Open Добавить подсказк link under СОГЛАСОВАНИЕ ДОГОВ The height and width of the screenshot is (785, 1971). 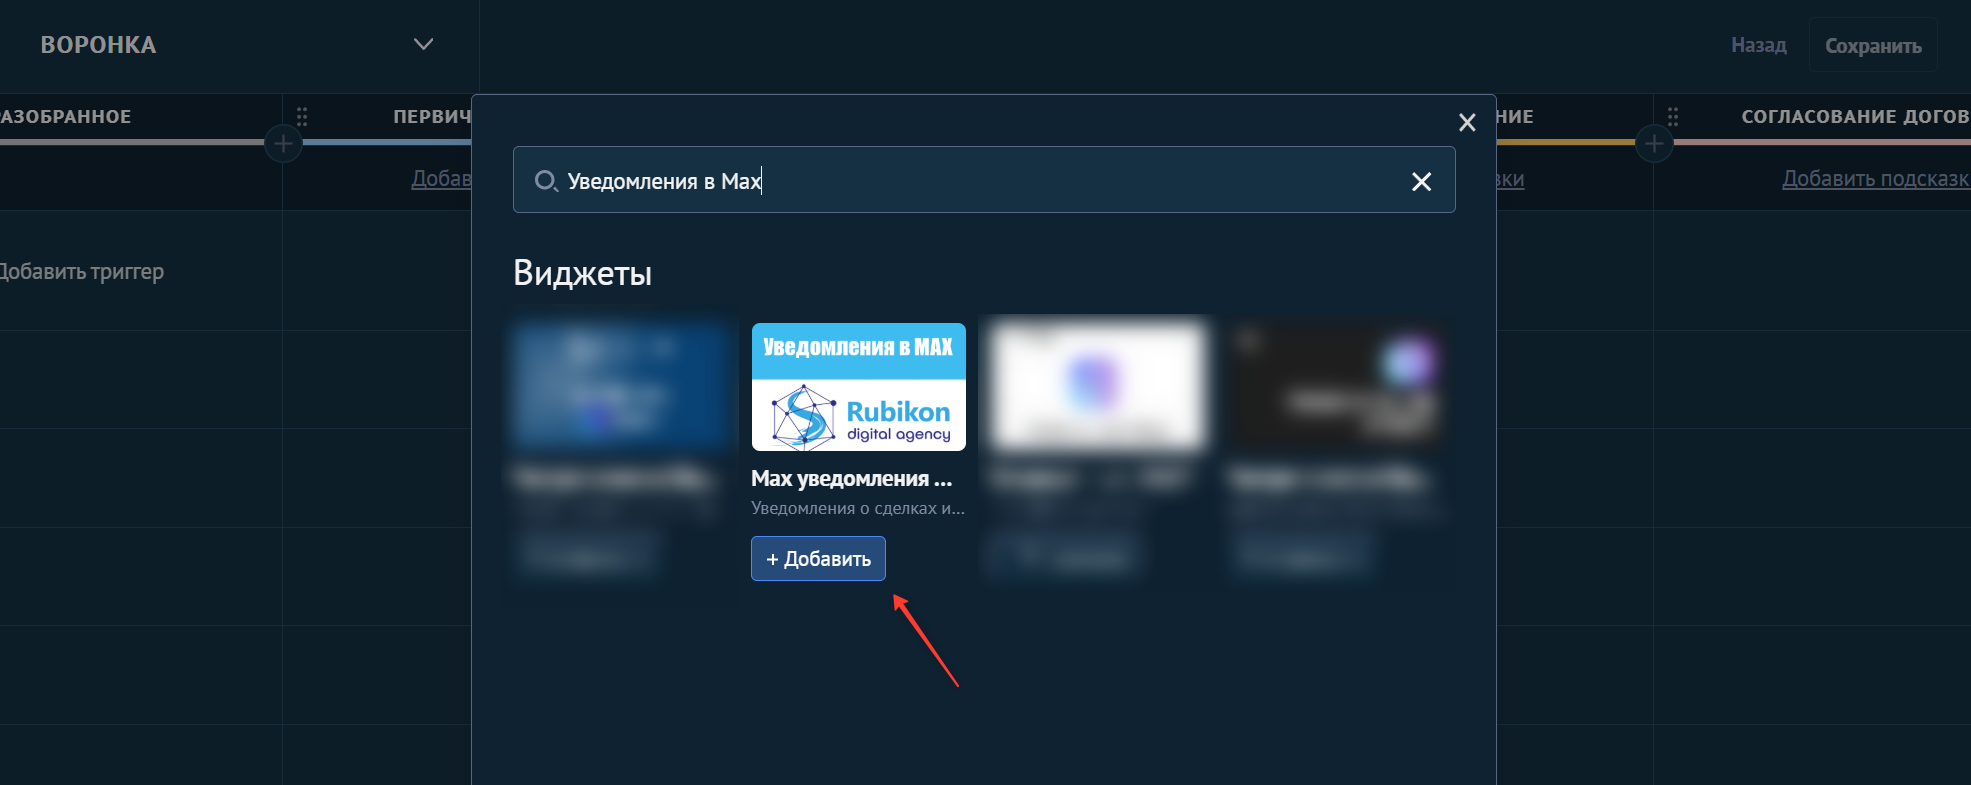(1876, 178)
